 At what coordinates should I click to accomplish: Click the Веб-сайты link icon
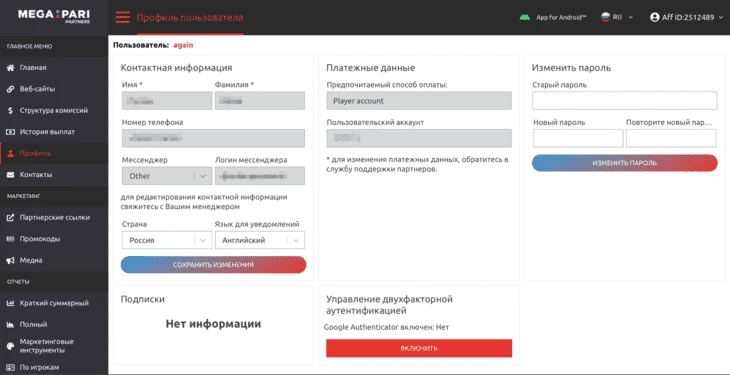coord(10,89)
